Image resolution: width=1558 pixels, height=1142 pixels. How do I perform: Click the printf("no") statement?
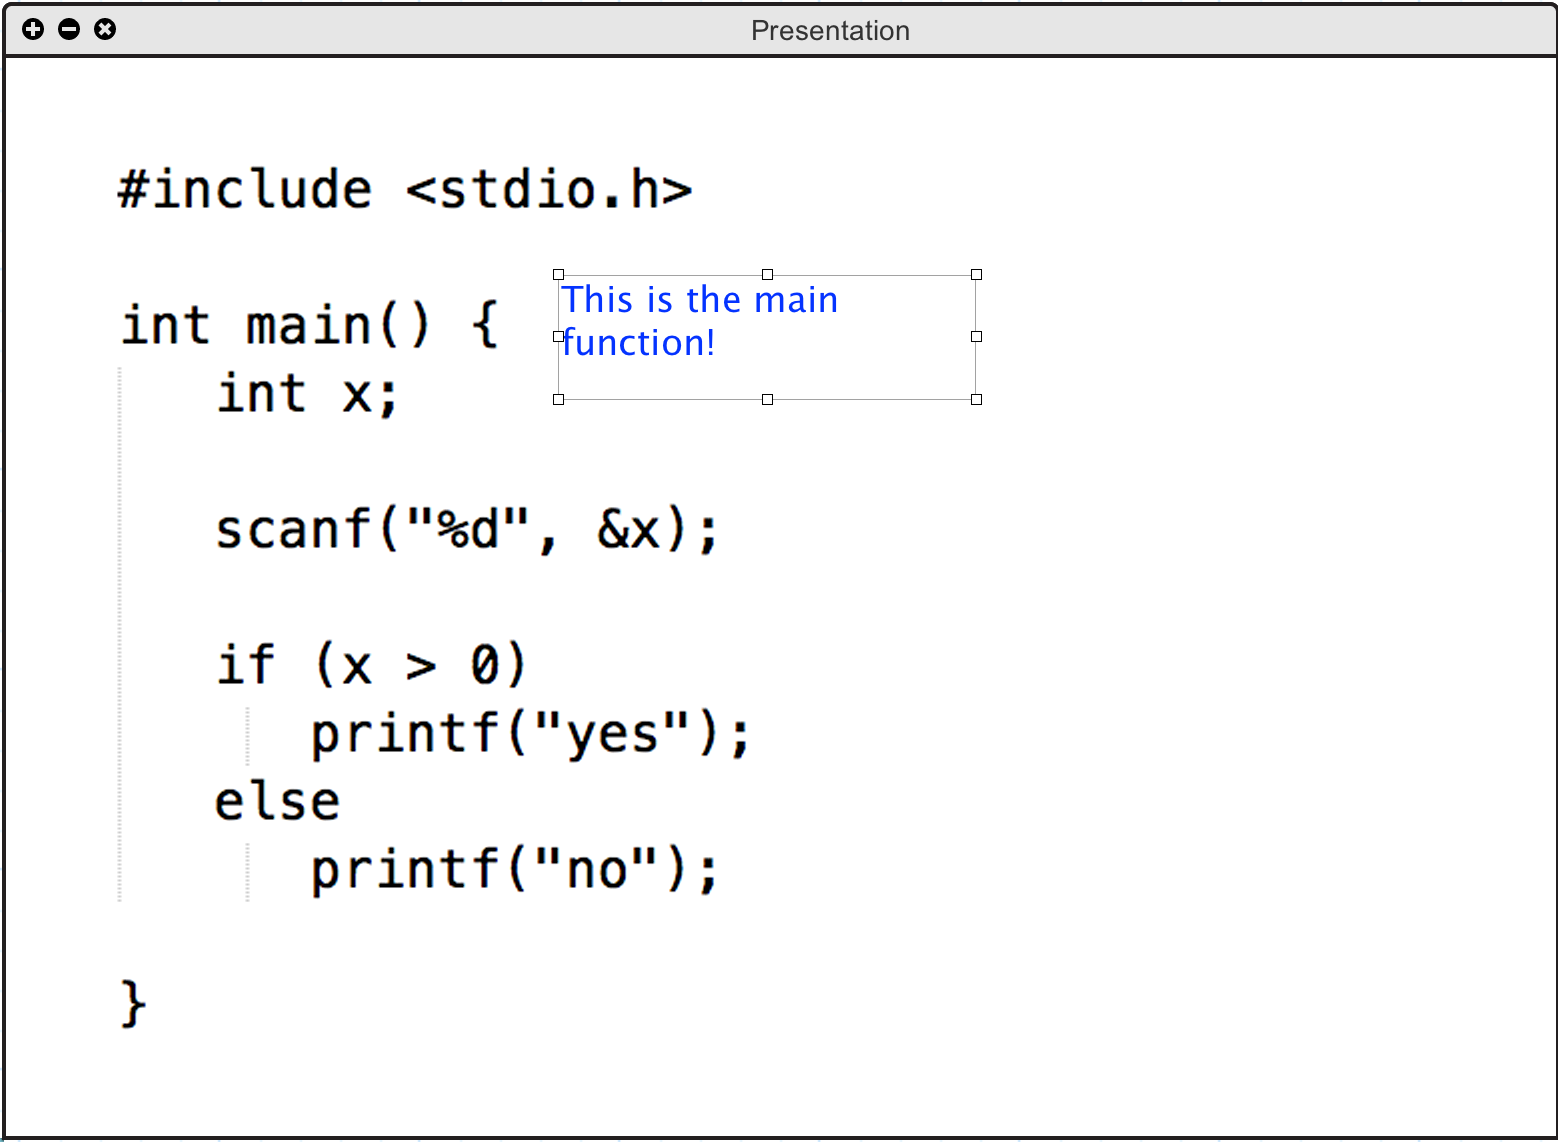(514, 869)
